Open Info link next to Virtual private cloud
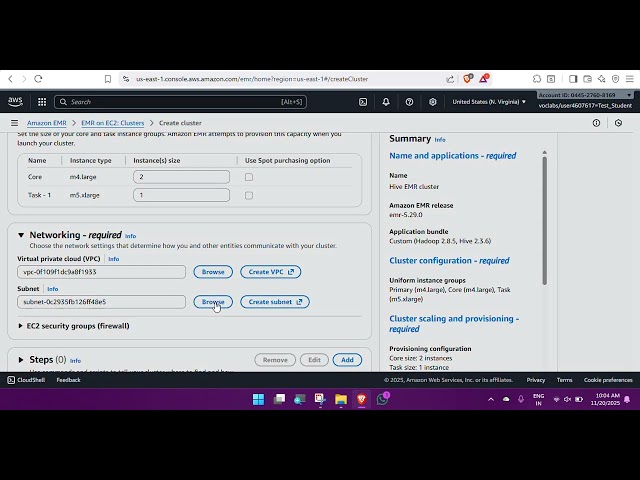The width and height of the screenshot is (640, 480). tap(113, 259)
